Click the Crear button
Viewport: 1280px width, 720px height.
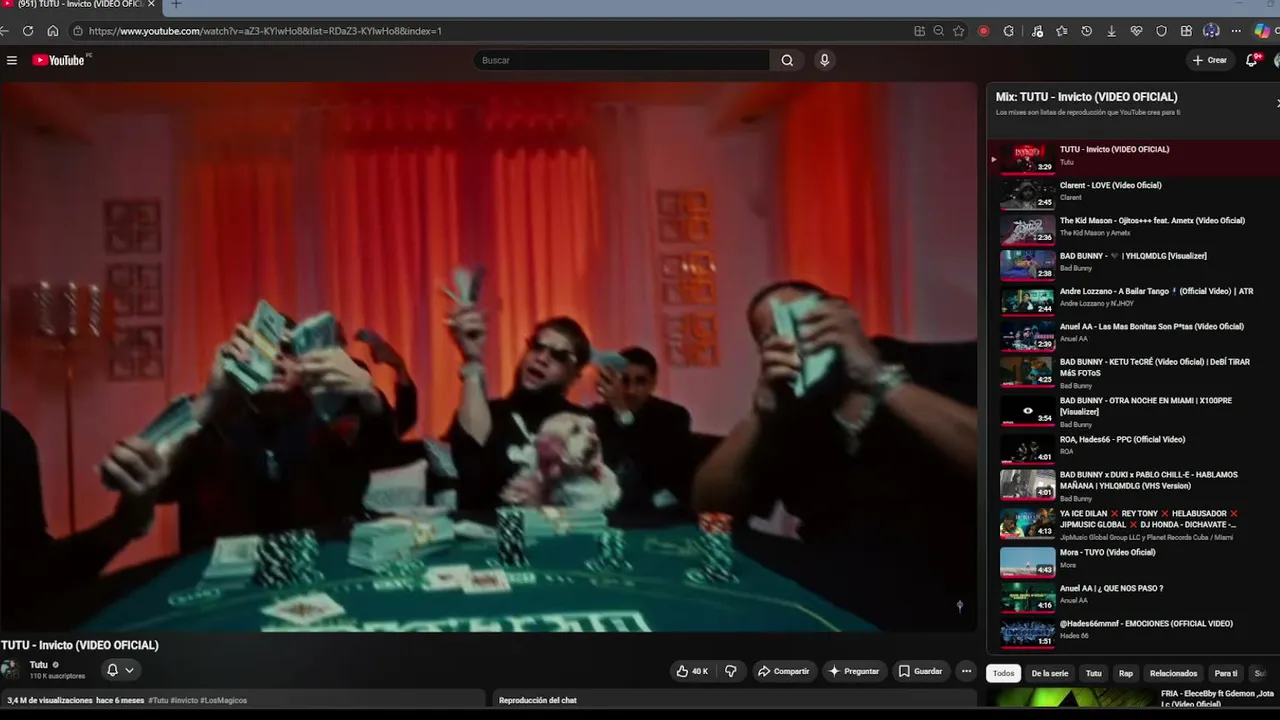[1209, 60]
